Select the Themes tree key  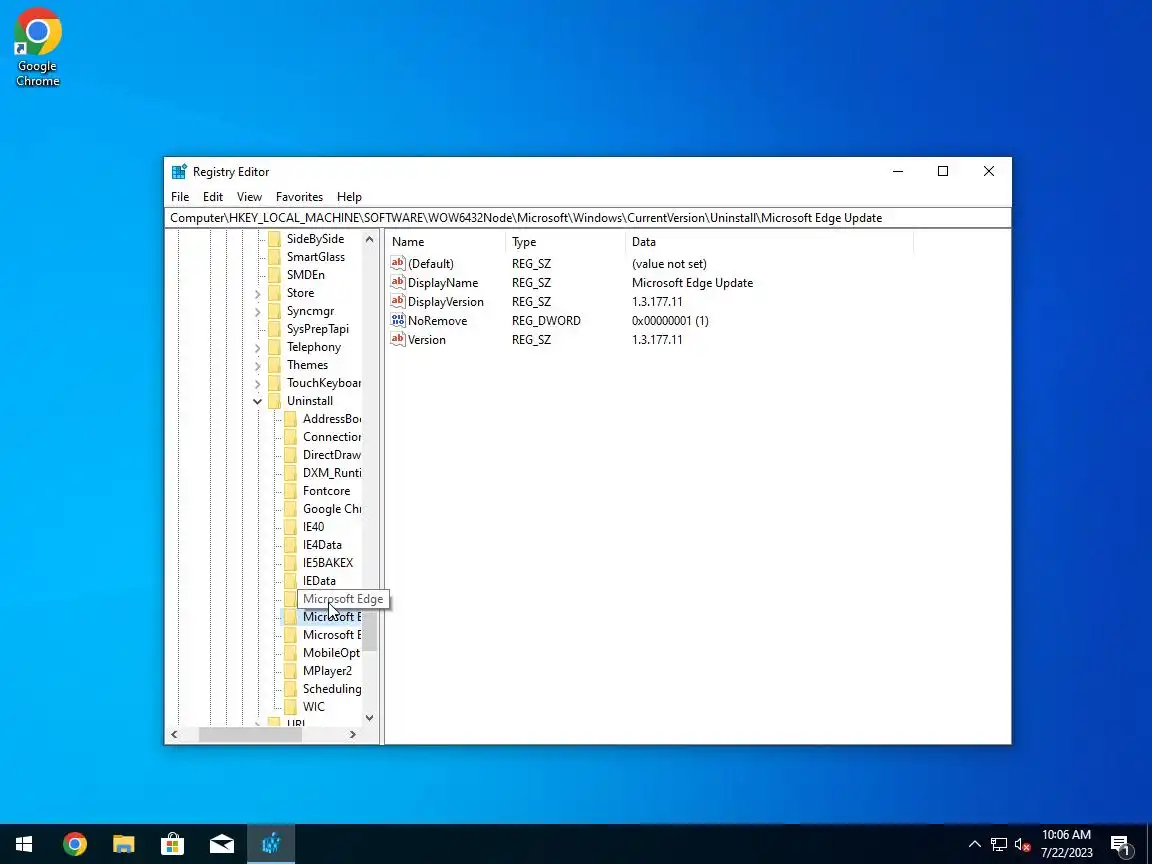(307, 365)
